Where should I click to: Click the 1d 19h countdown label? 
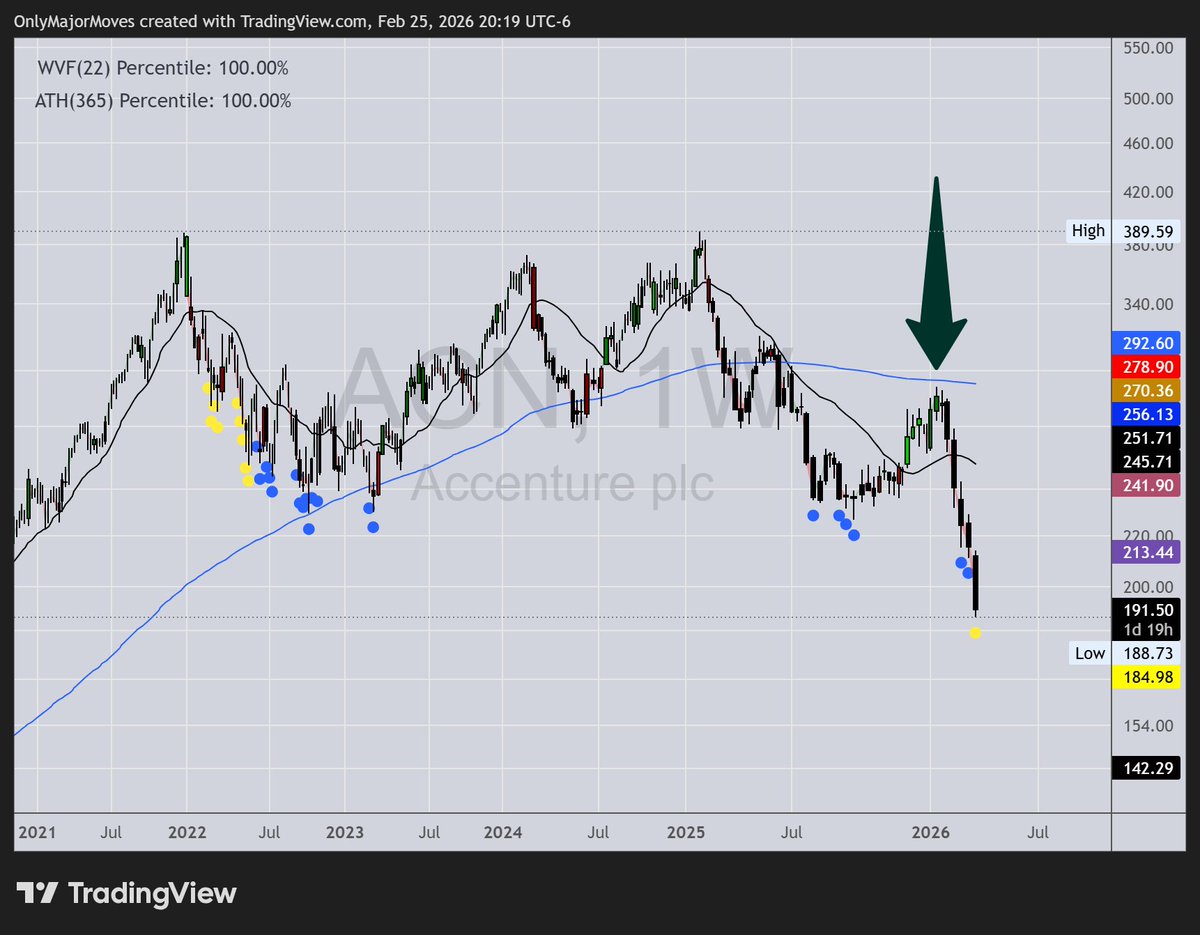1146,630
